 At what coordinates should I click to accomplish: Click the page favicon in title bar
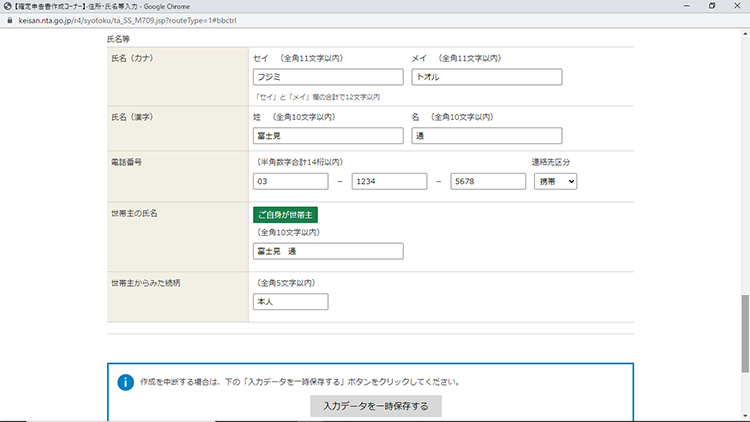[8, 6]
